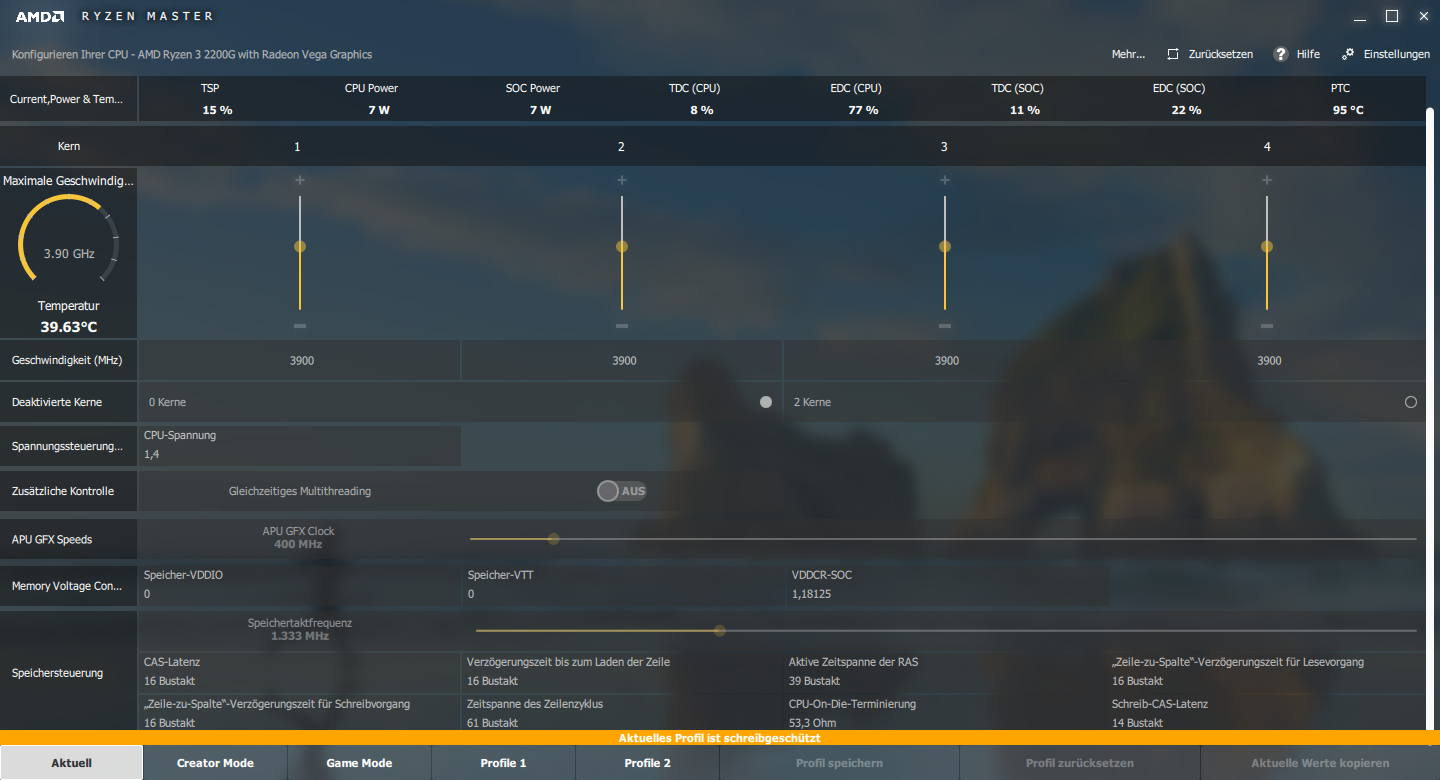The image size is (1440, 780).
Task: Click Aktuelle Werte kopieren button
Action: point(1320,763)
